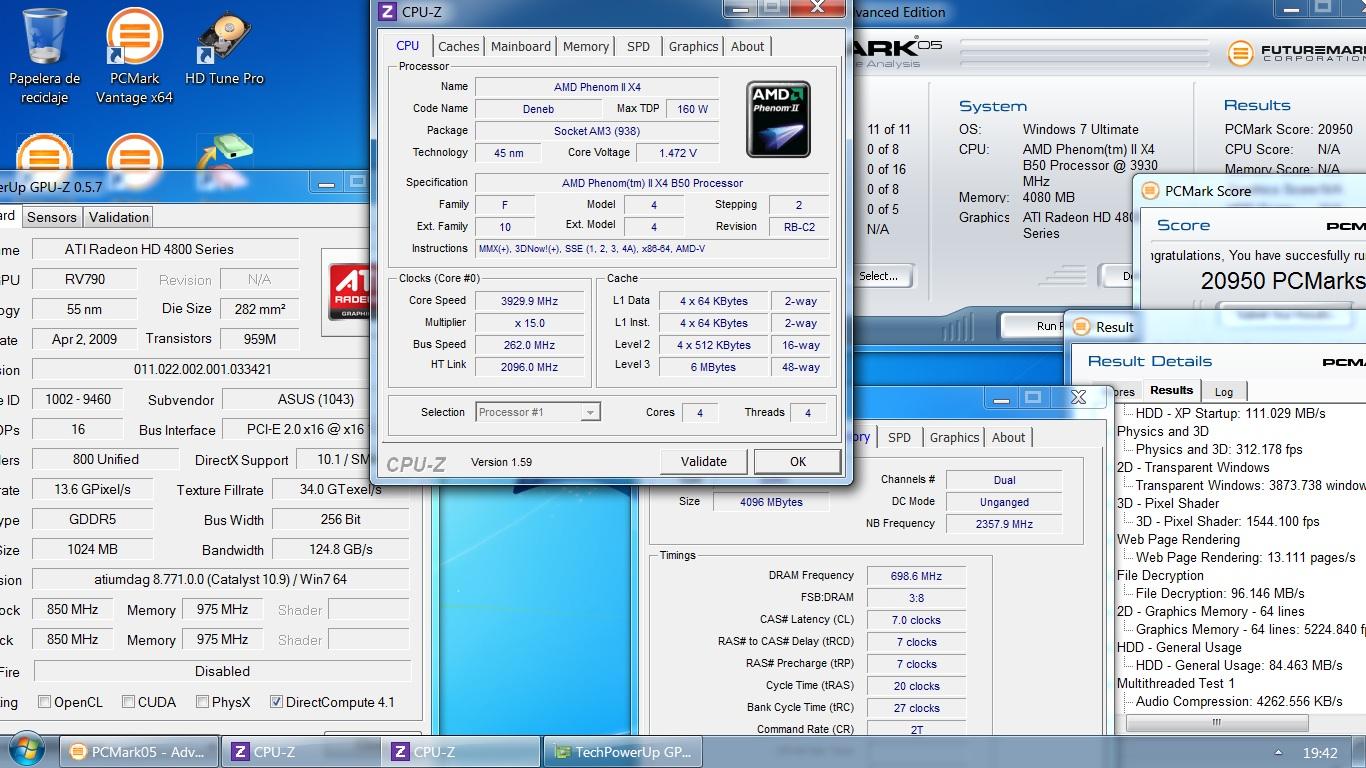Click the AMD Phenom II logo in CPU-Z
Image resolution: width=1366 pixels, height=768 pixels.
[778, 120]
